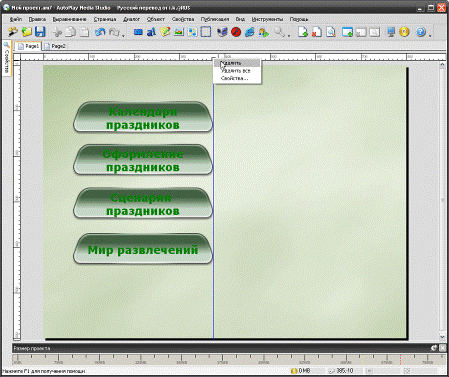Insert an Image object icon
Screen dimensions: 449x377
[x=179, y=32]
